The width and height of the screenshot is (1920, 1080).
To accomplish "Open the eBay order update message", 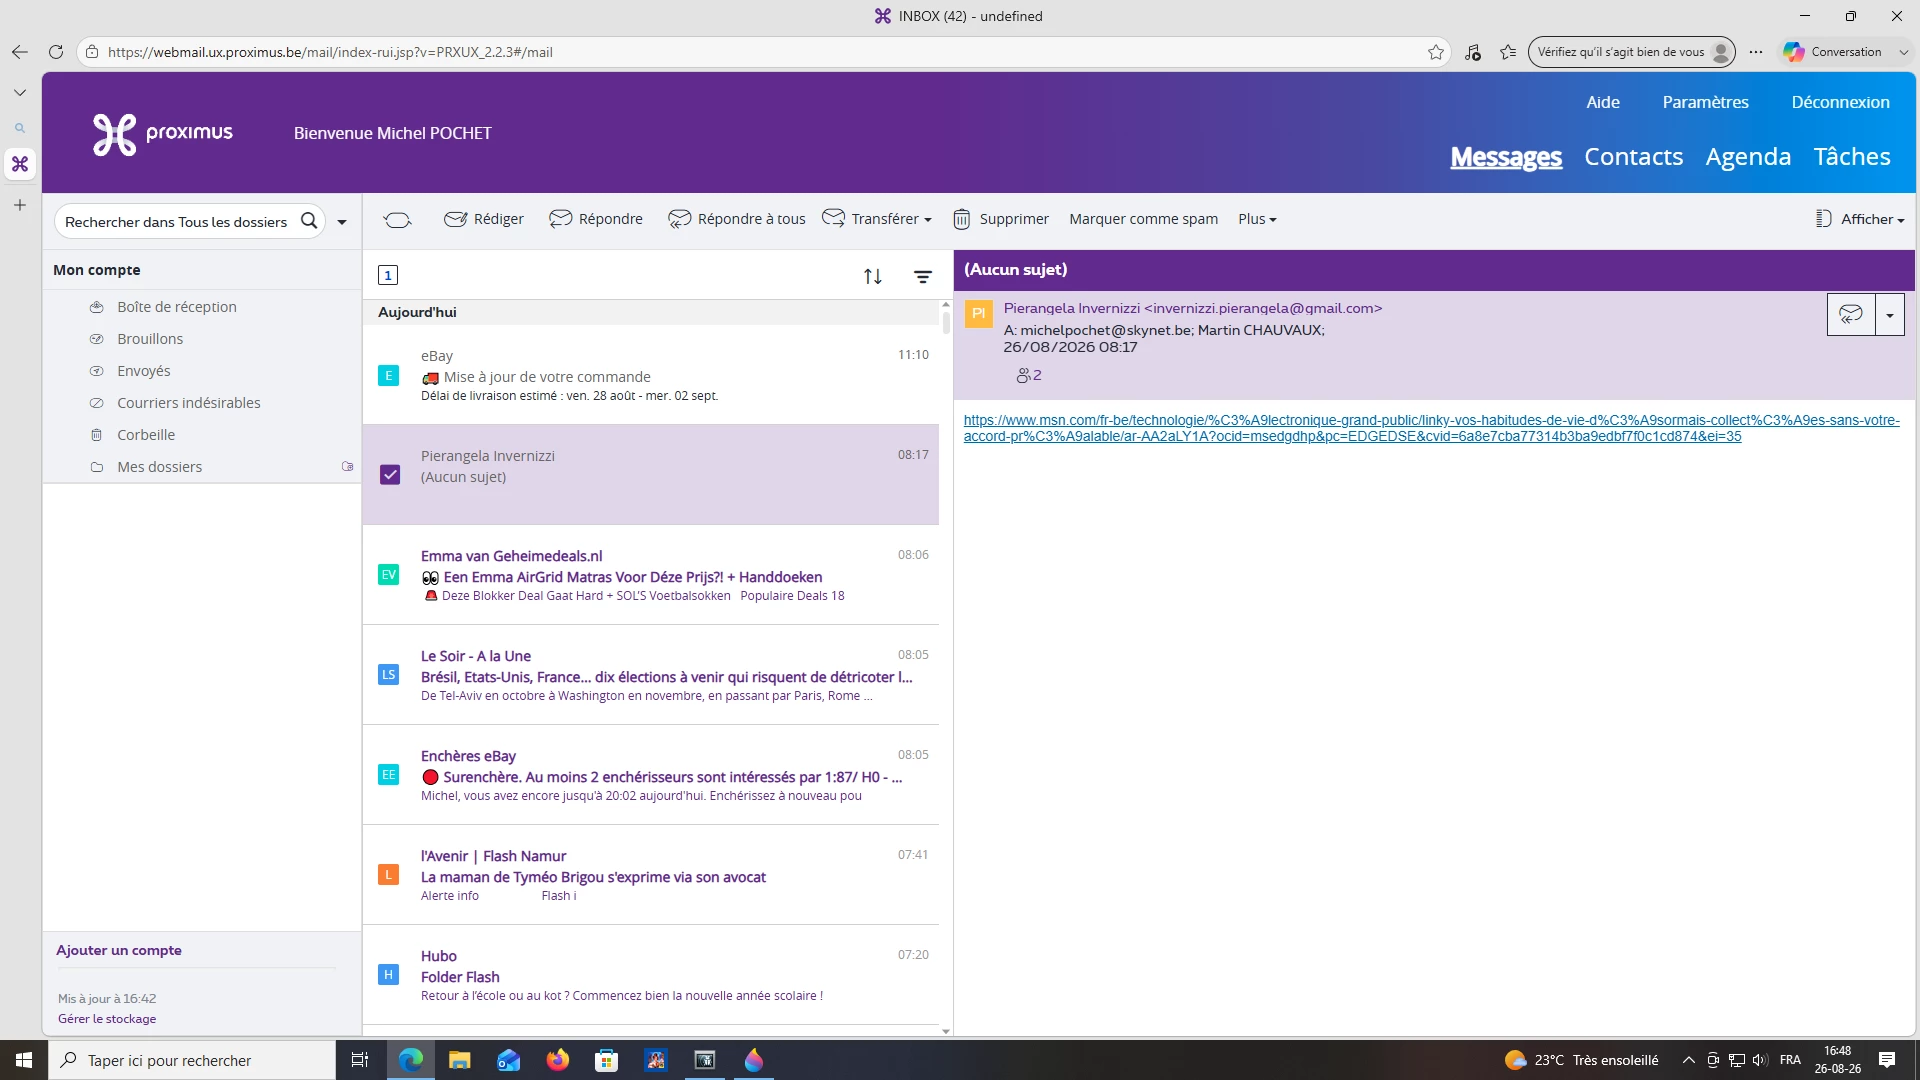I will pyautogui.click(x=651, y=375).
